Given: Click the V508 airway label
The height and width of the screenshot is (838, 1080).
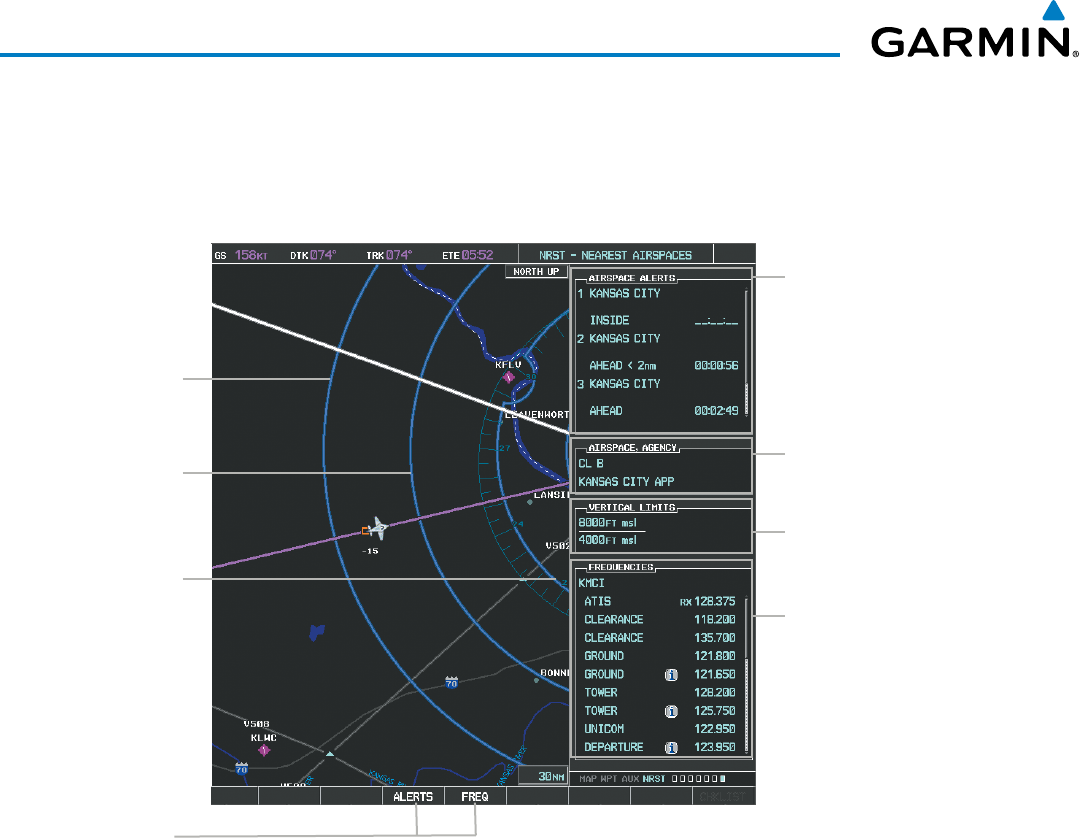Looking at the screenshot, I should click(x=256, y=724).
